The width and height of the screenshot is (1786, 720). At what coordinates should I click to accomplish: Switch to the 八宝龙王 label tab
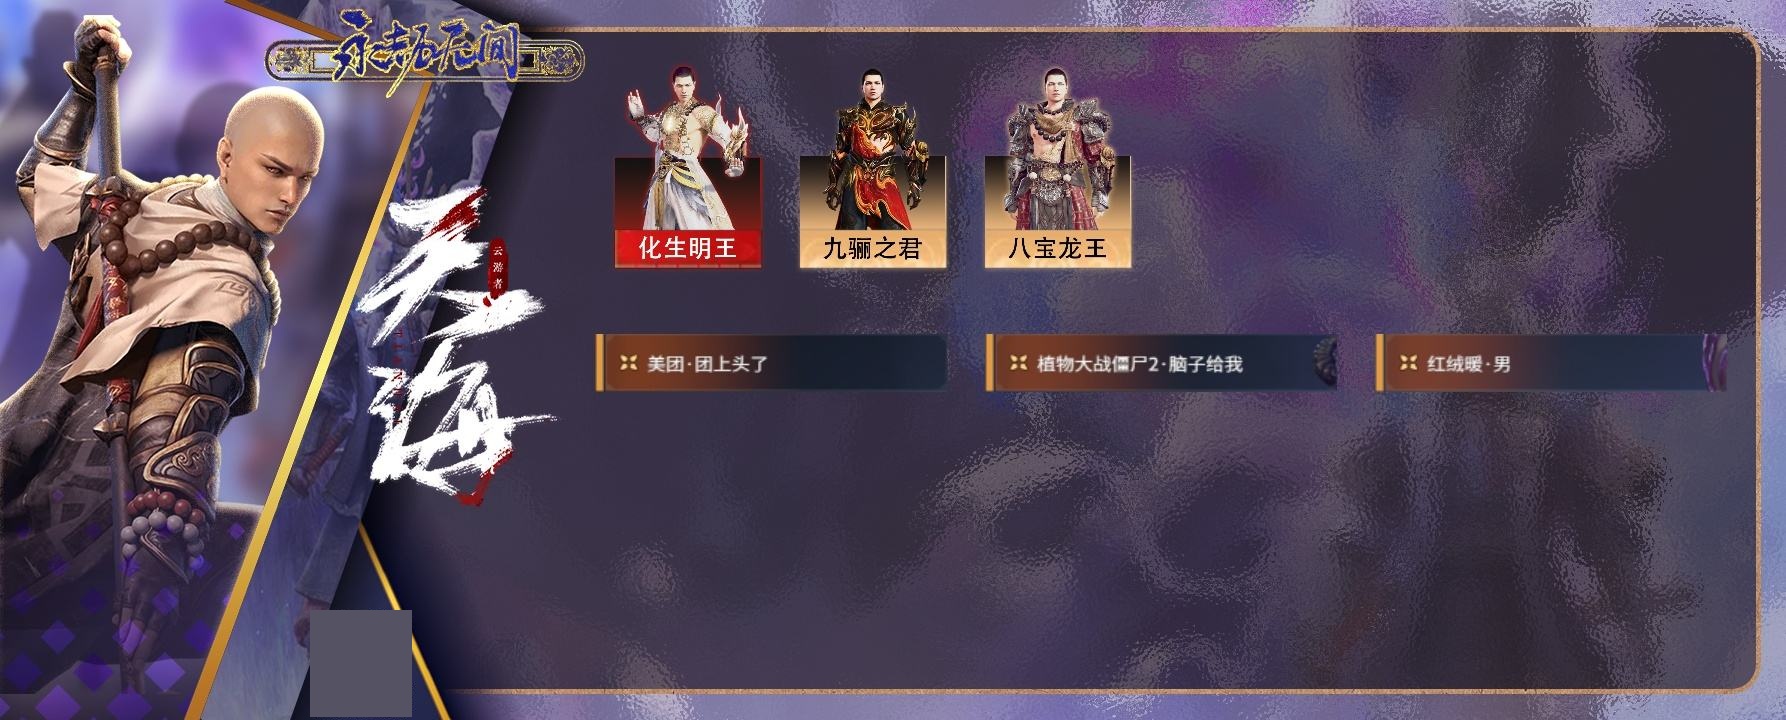(1058, 249)
